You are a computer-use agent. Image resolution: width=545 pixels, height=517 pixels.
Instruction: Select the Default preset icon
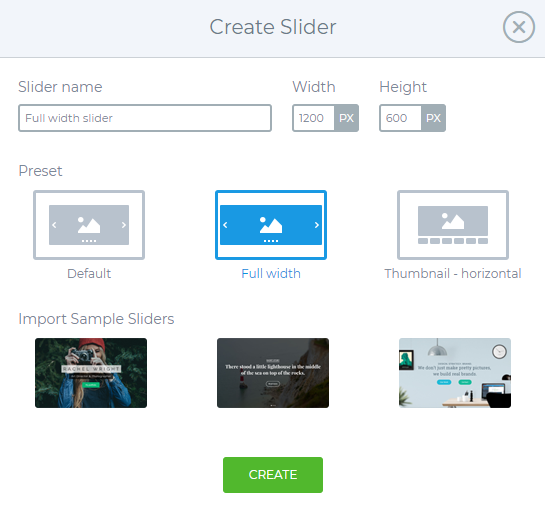(x=89, y=225)
